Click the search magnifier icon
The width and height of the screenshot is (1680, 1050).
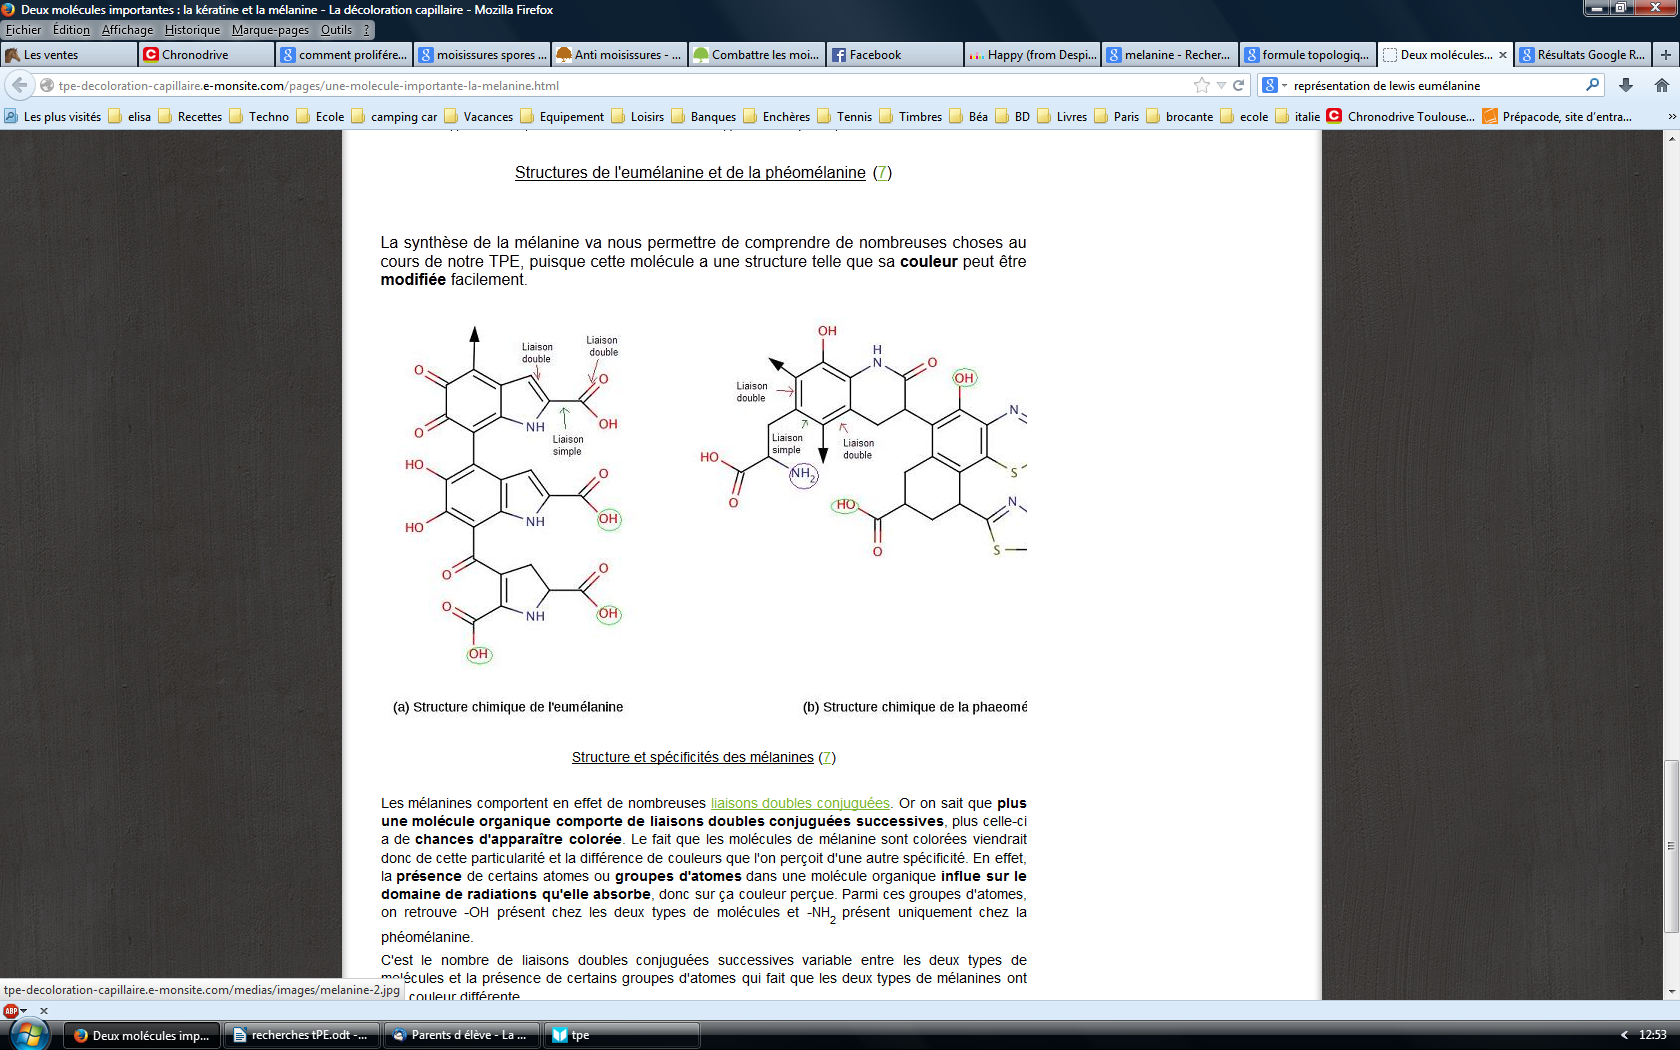pos(1592,85)
